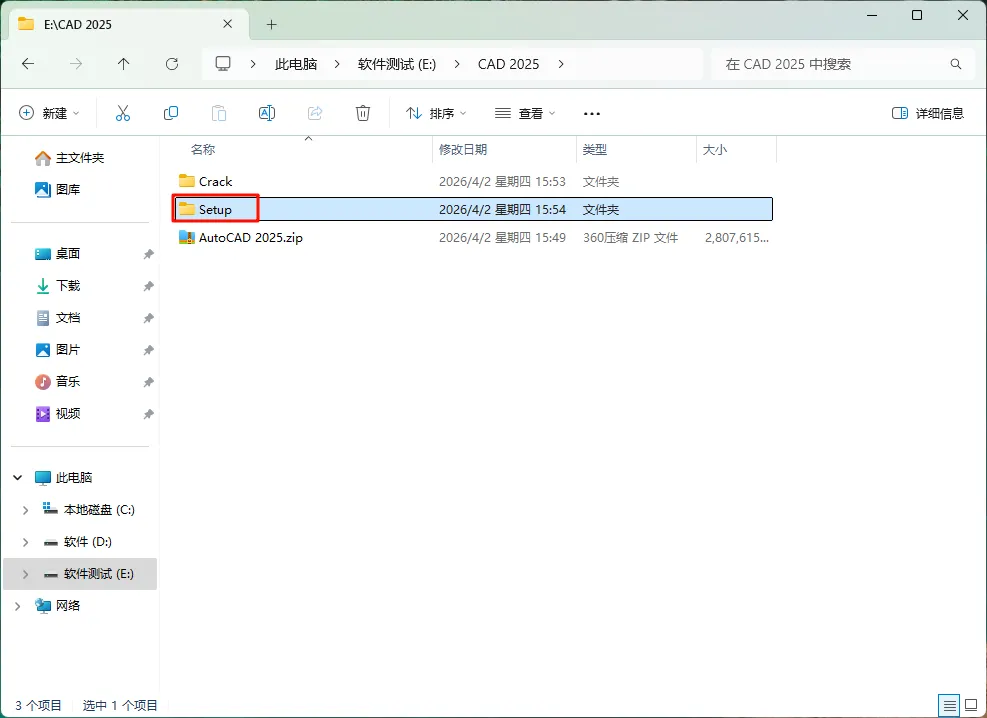Toggle the 详细信息 details pane
Screen dimensions: 987x718
[928, 113]
